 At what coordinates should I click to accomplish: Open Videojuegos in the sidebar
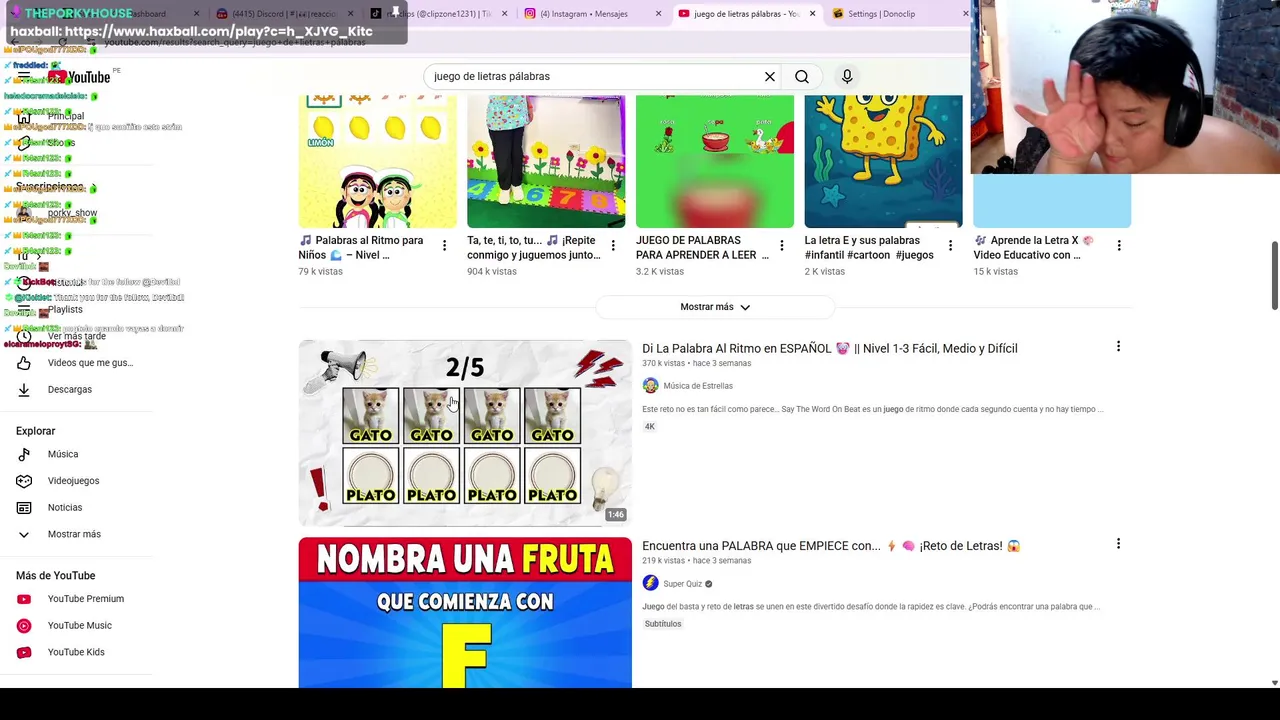(74, 481)
